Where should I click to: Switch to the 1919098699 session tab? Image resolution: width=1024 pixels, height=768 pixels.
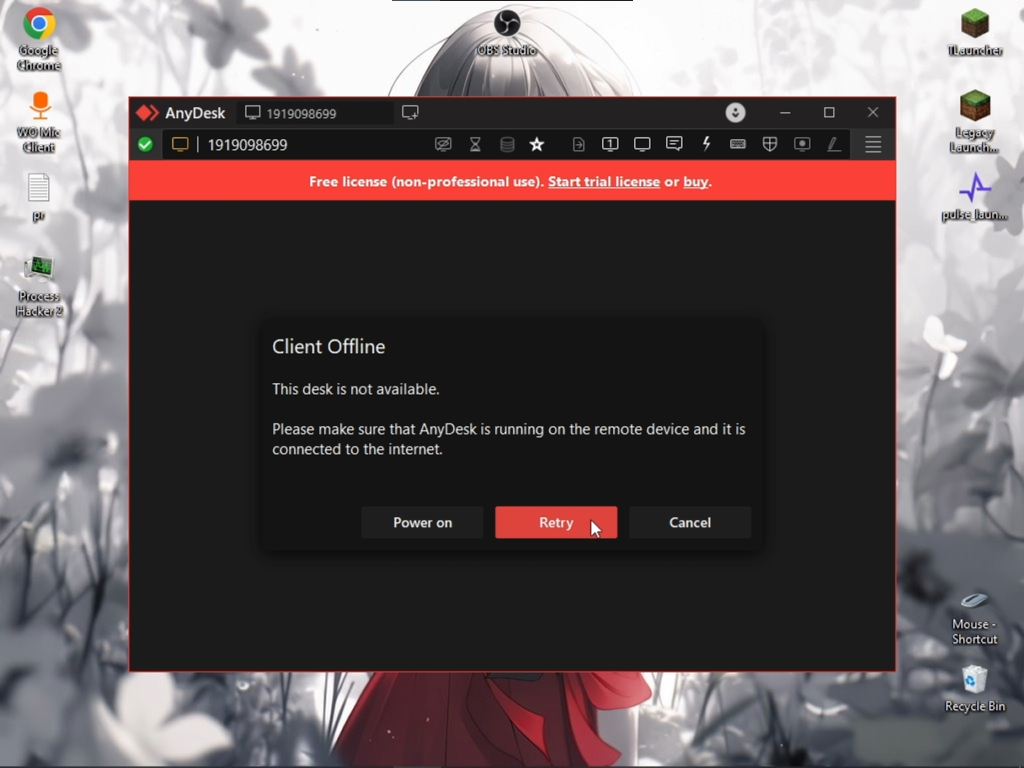click(x=315, y=113)
